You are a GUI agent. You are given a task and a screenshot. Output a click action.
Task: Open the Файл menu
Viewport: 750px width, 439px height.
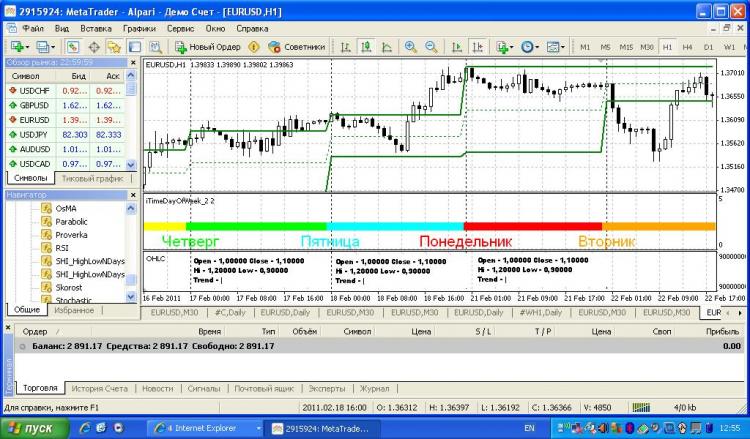pyautogui.click(x=33, y=29)
